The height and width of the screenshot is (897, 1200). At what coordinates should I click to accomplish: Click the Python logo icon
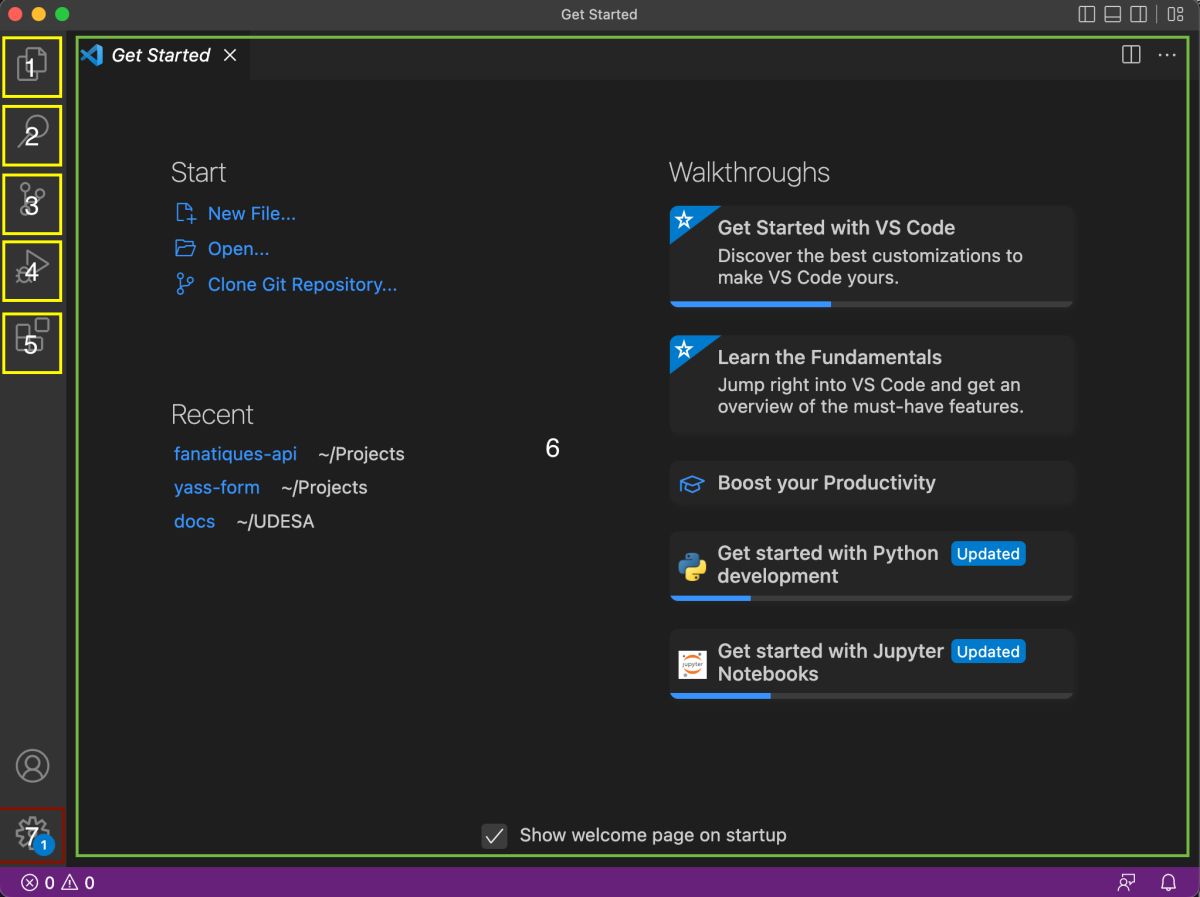692,566
